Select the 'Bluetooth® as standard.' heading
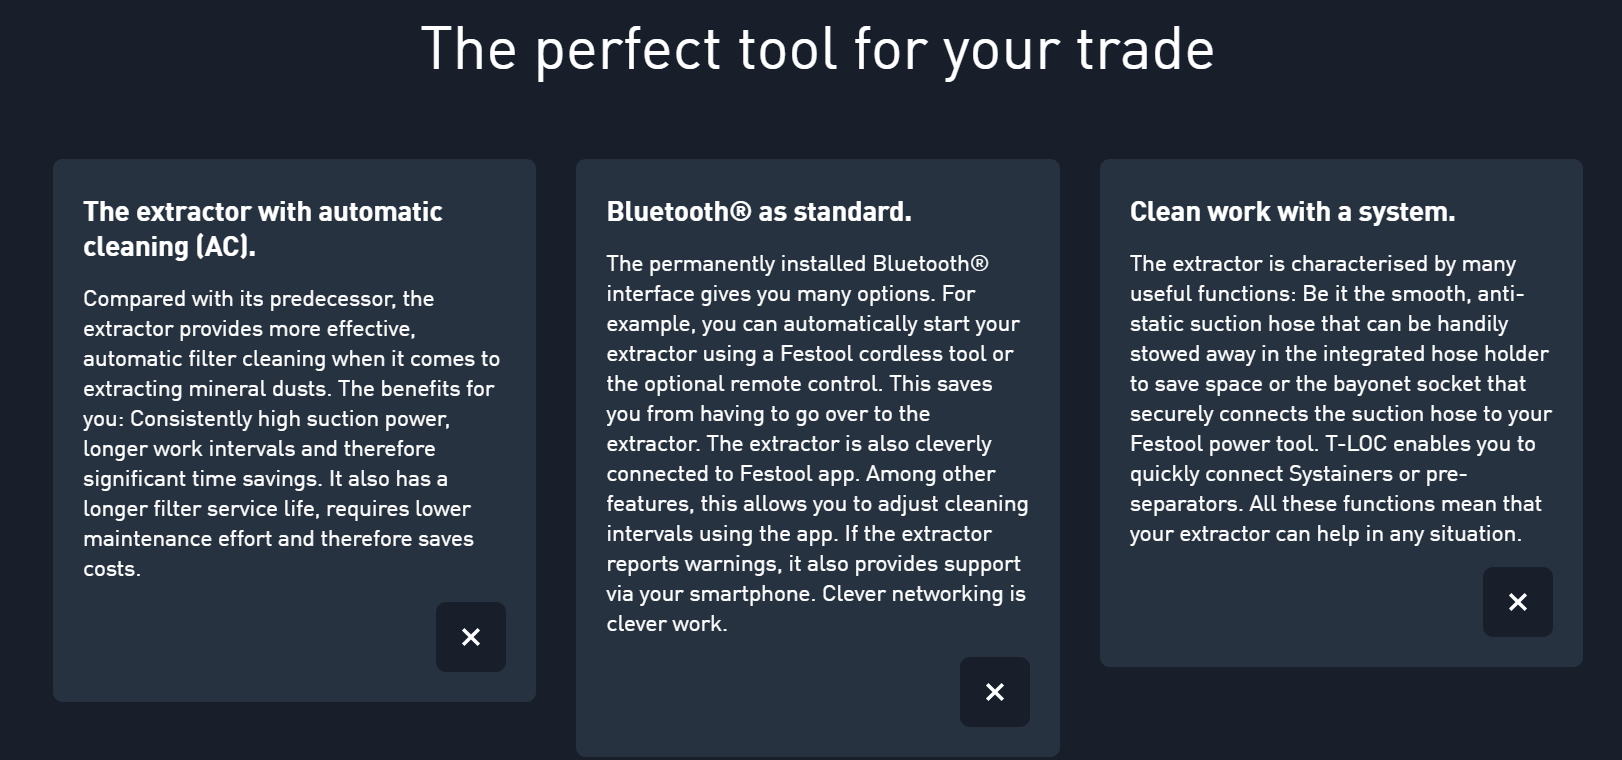 pyautogui.click(x=759, y=212)
